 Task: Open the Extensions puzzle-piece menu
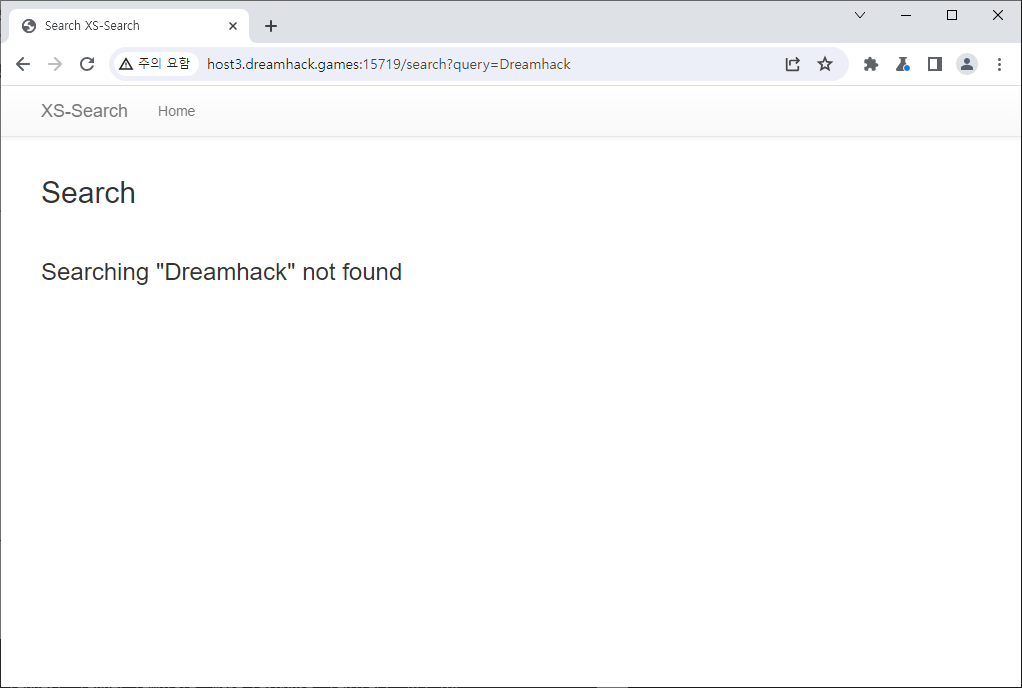coord(871,64)
